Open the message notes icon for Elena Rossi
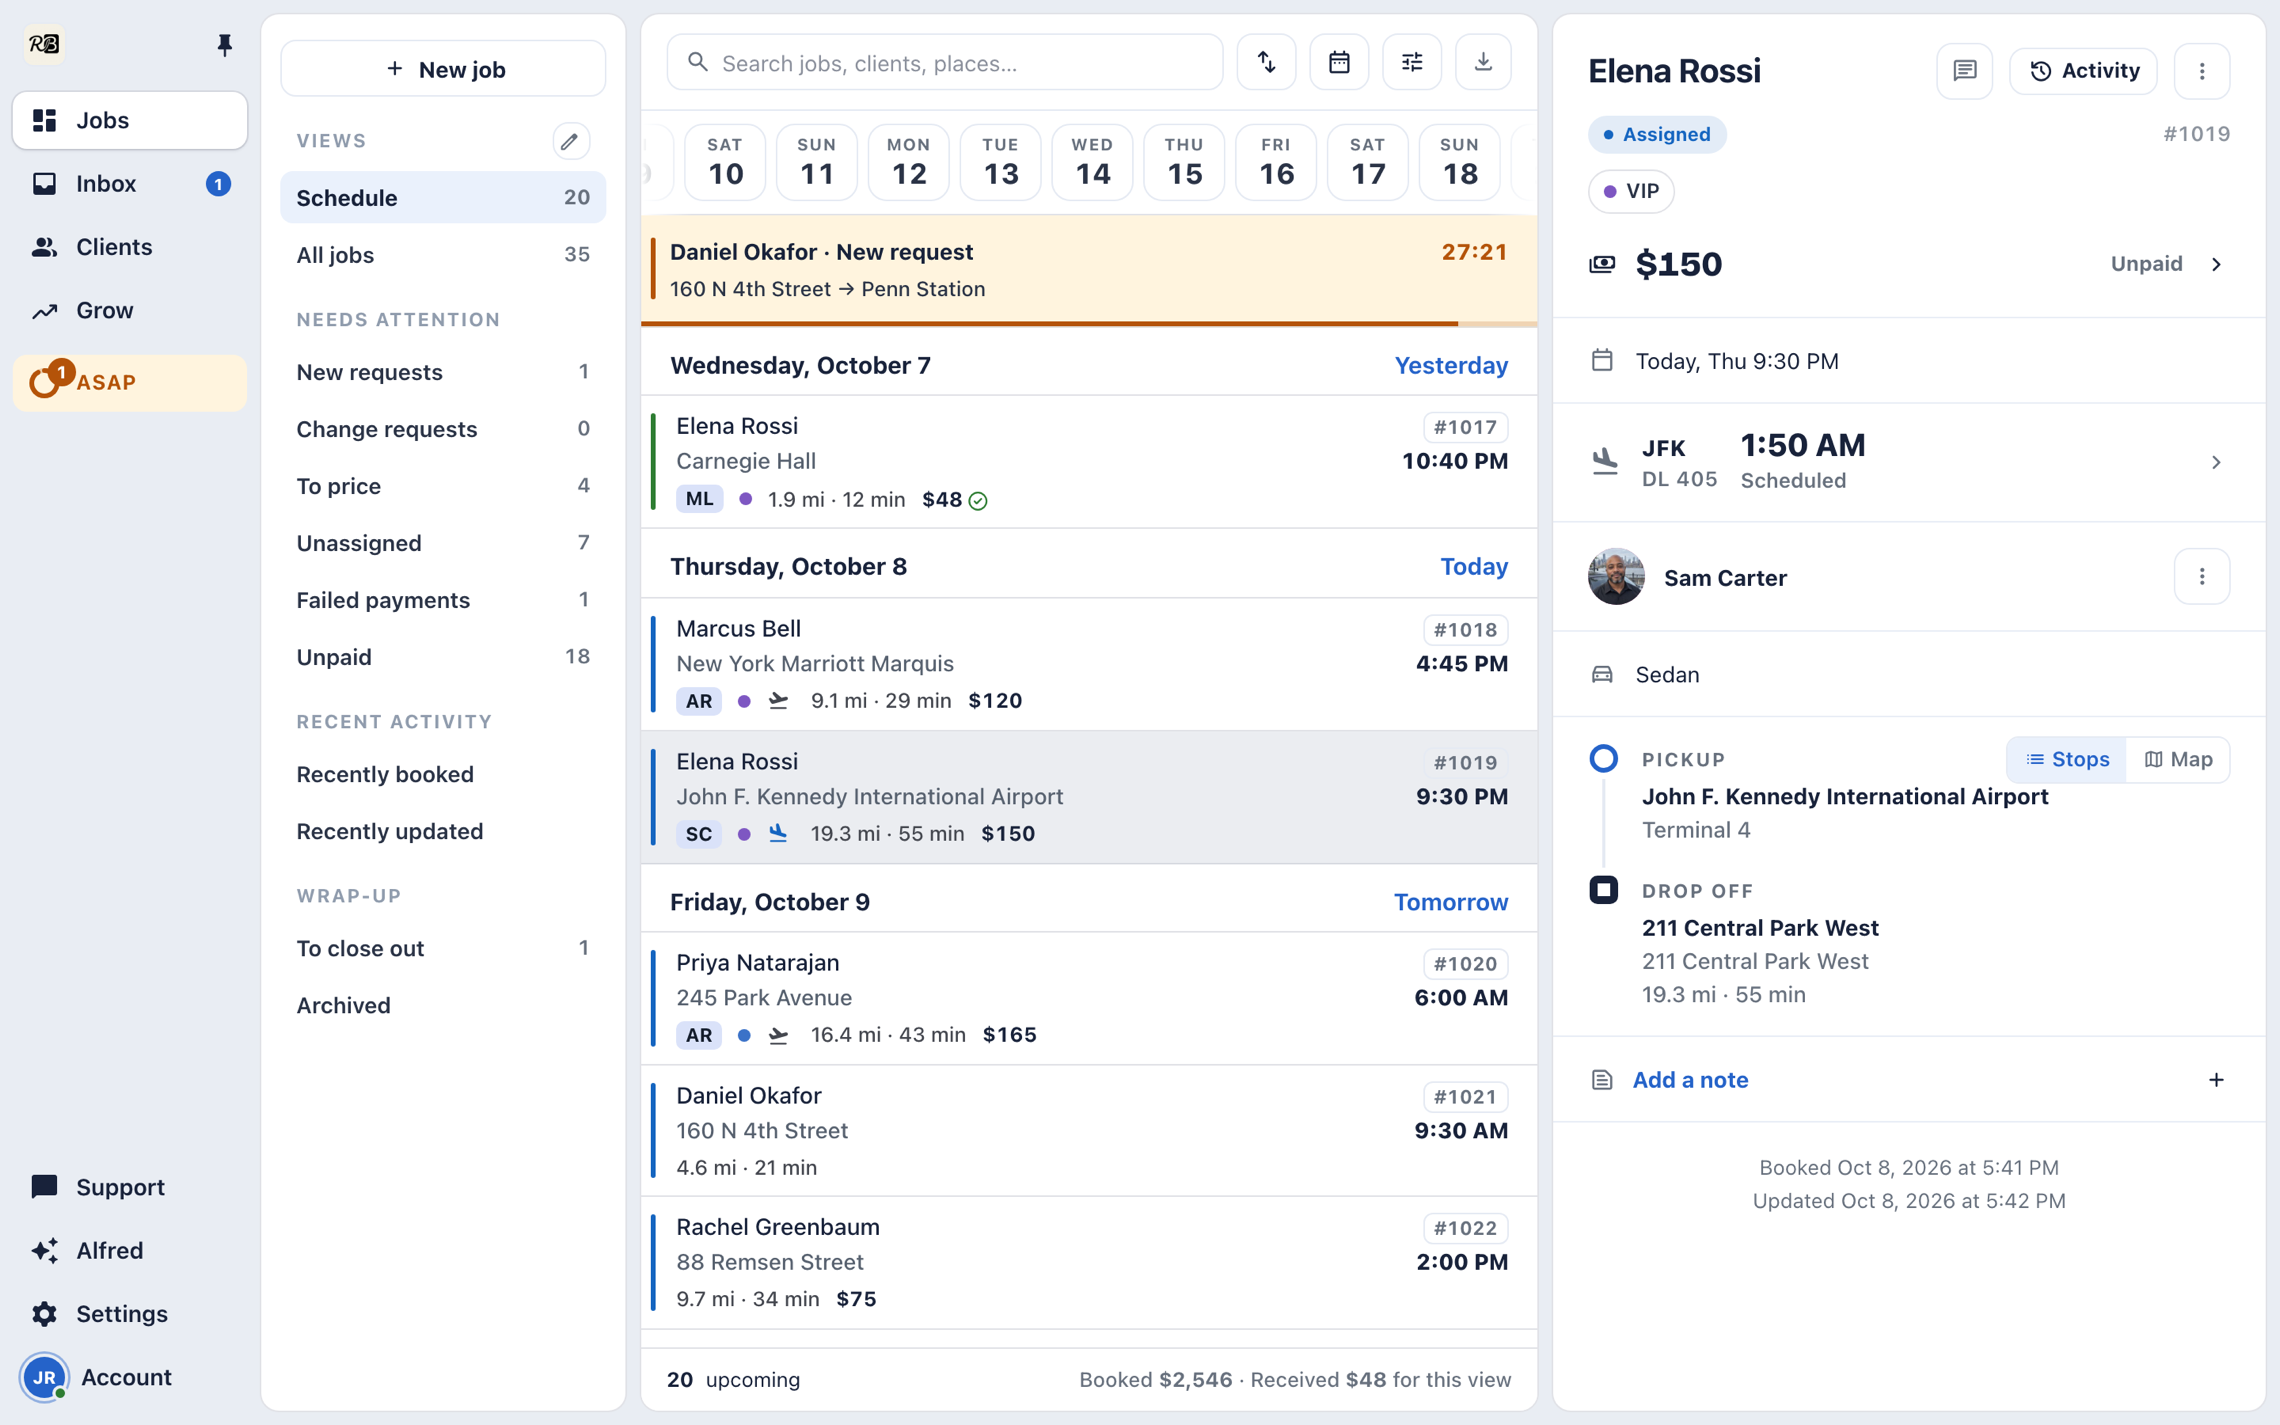 1964,71
